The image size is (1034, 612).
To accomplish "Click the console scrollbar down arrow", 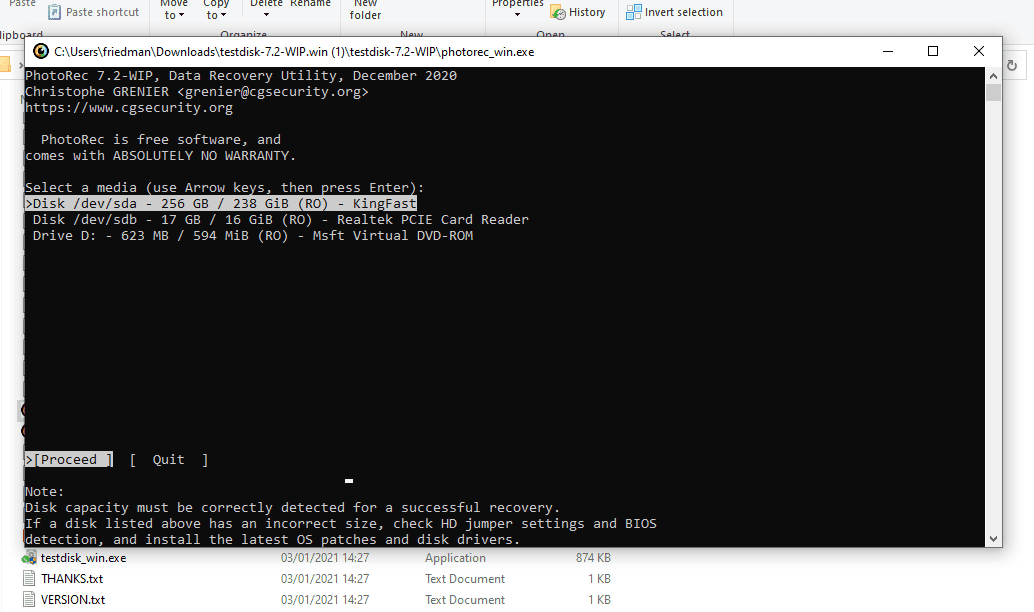I will click(x=993, y=539).
